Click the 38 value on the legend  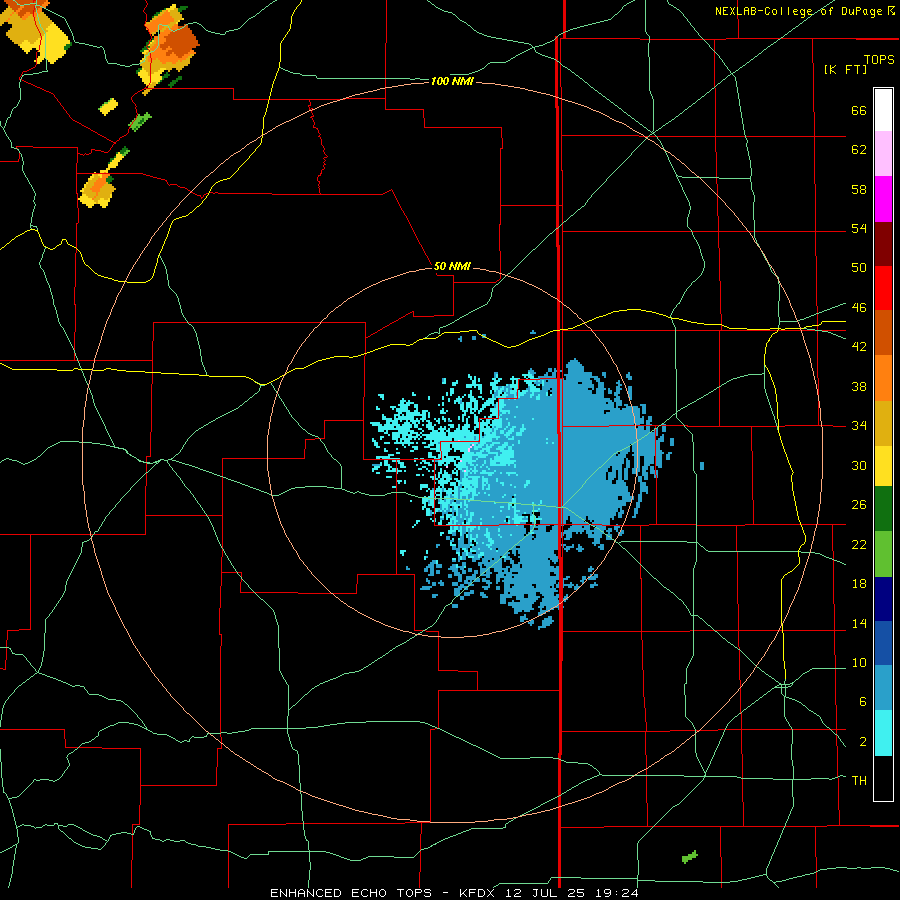(x=859, y=386)
